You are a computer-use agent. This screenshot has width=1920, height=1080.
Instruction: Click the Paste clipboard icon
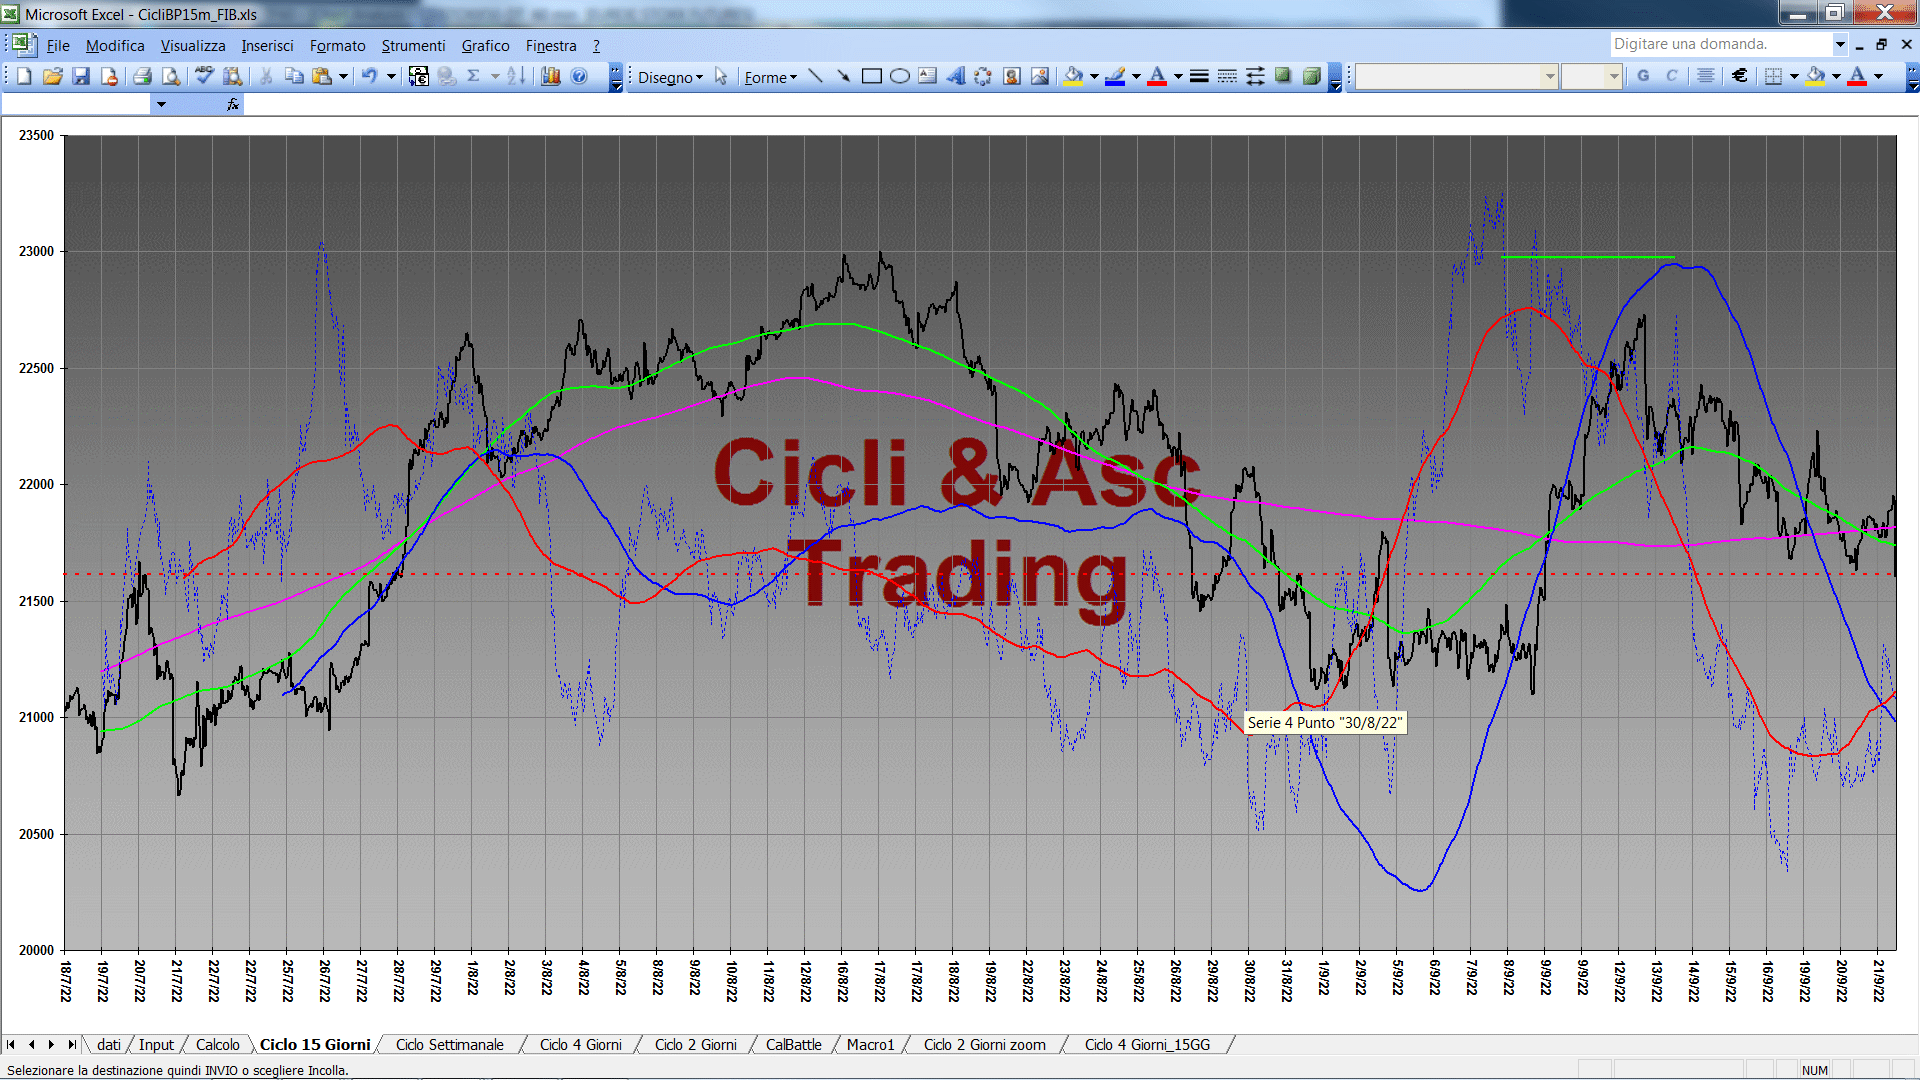point(322,76)
